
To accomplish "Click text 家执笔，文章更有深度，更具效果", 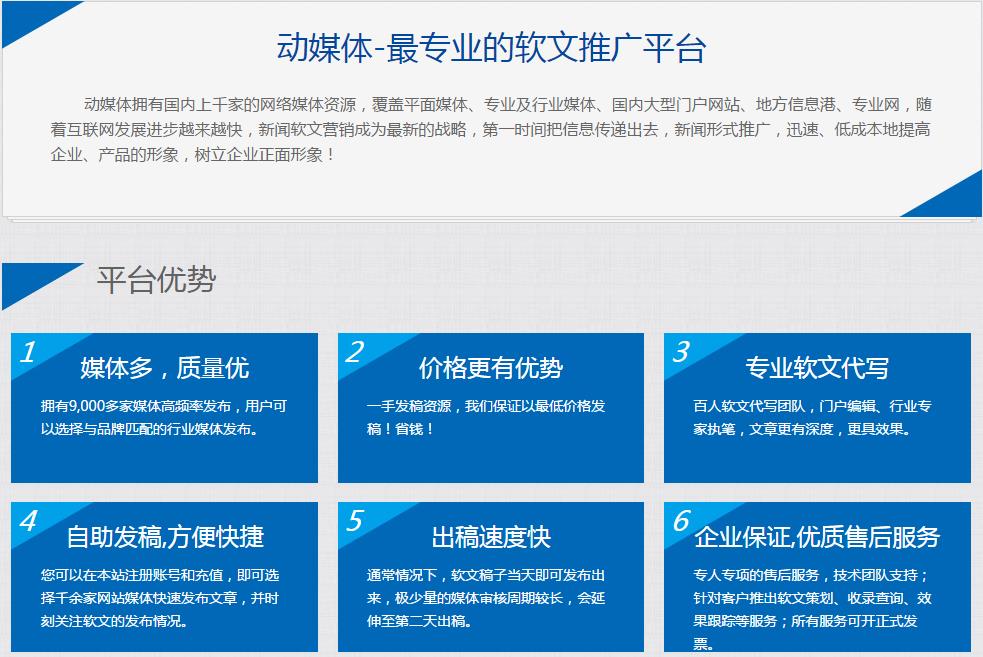I will tap(799, 429).
